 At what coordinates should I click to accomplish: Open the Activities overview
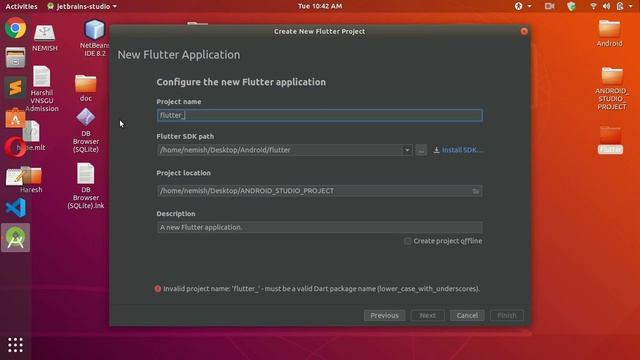tap(21, 6)
